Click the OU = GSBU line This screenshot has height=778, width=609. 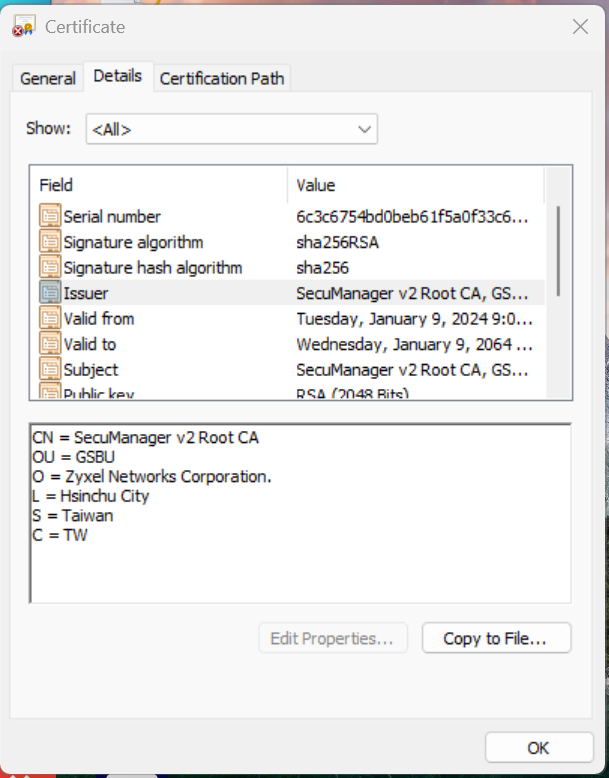point(73,457)
